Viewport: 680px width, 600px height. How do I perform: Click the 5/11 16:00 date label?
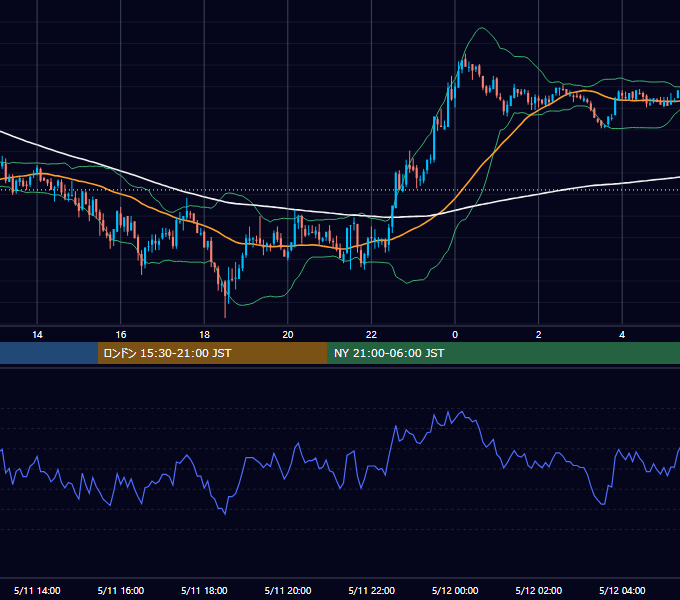coord(121,590)
